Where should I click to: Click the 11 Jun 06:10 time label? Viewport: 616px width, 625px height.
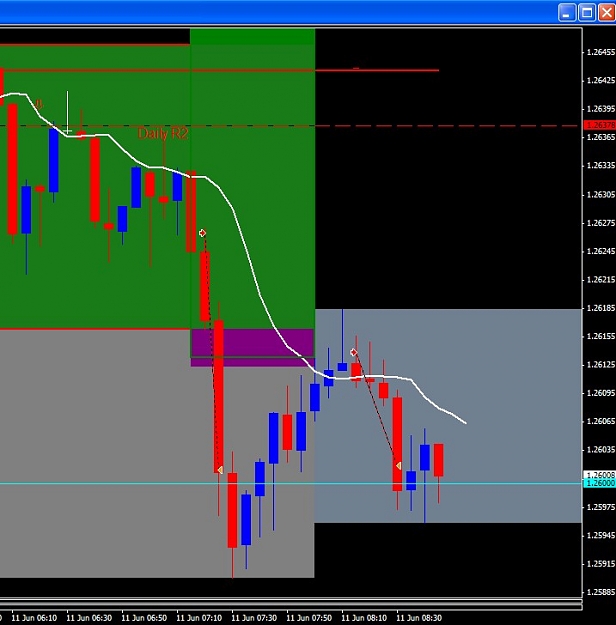[x=34, y=618]
